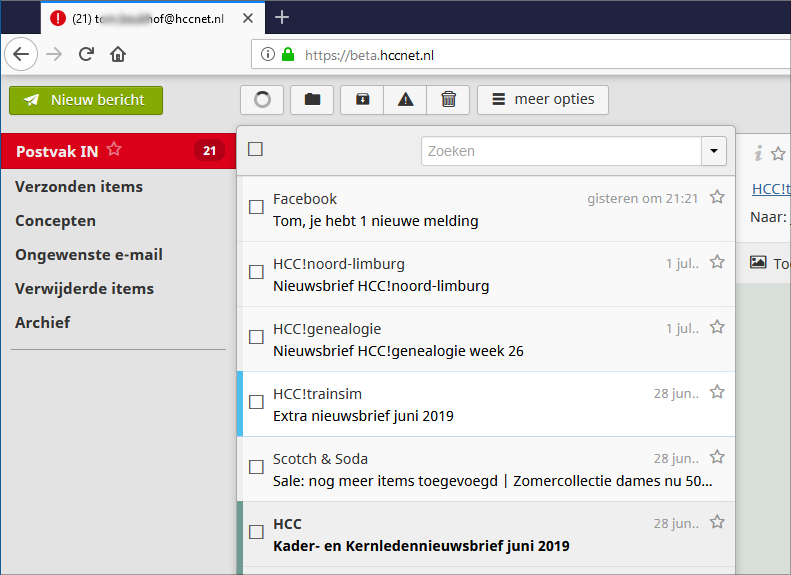Click the archive message icon
The height and width of the screenshot is (575, 791).
(362, 100)
